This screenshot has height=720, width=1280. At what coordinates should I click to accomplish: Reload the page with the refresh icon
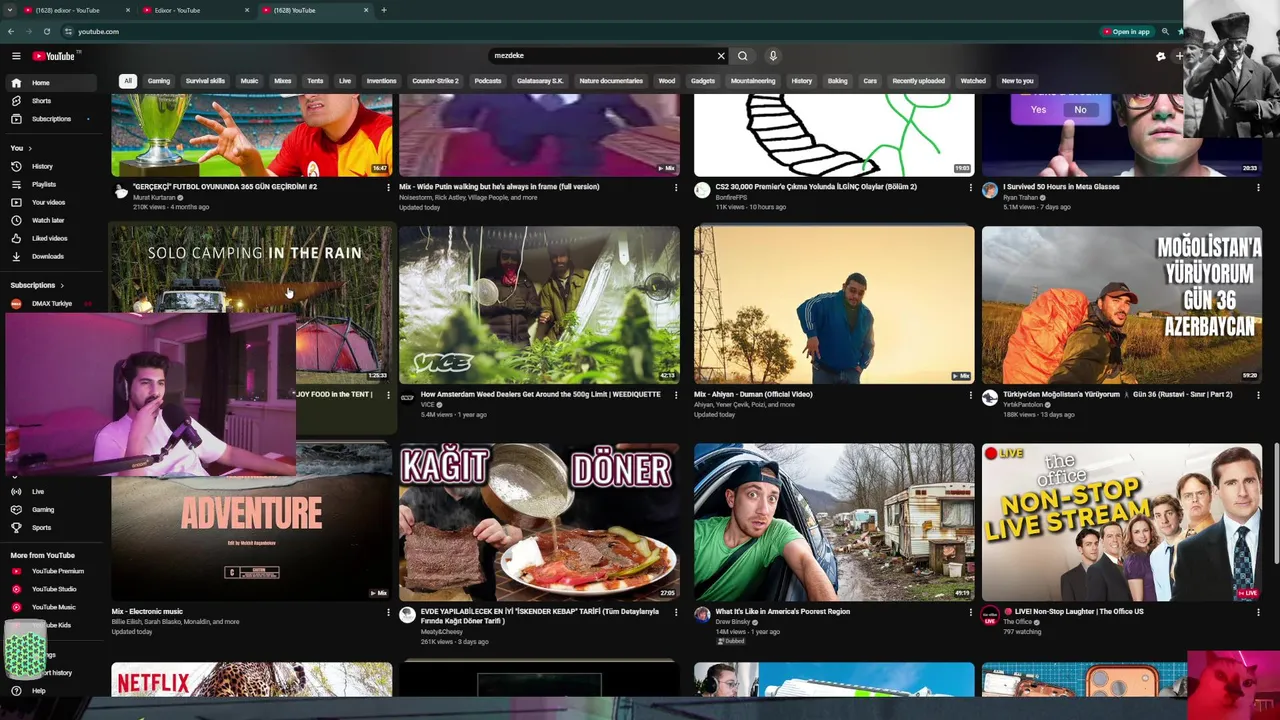tap(46, 31)
